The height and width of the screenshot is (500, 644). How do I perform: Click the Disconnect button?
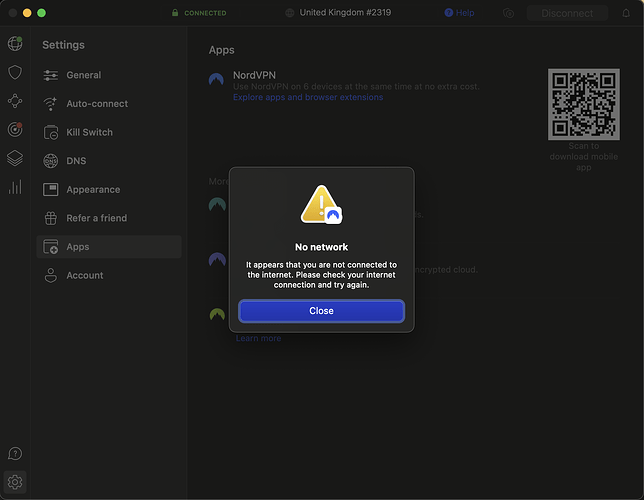click(x=567, y=13)
